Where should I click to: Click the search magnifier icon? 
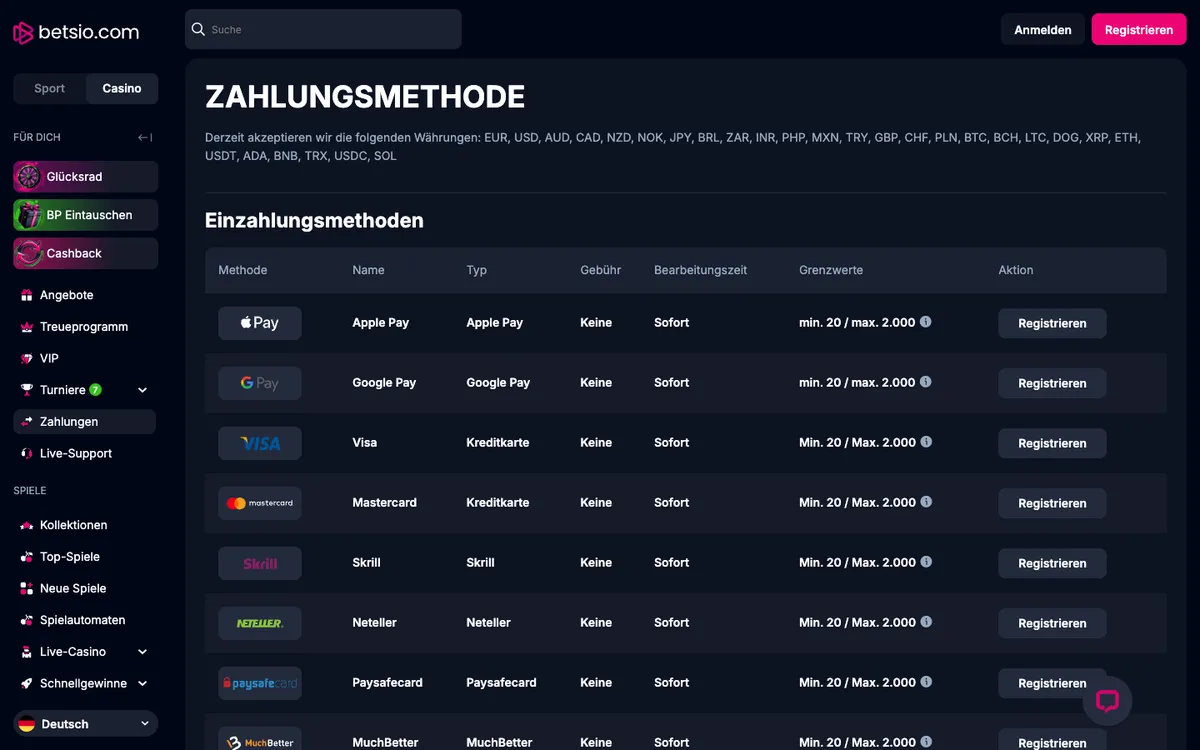[x=198, y=29]
